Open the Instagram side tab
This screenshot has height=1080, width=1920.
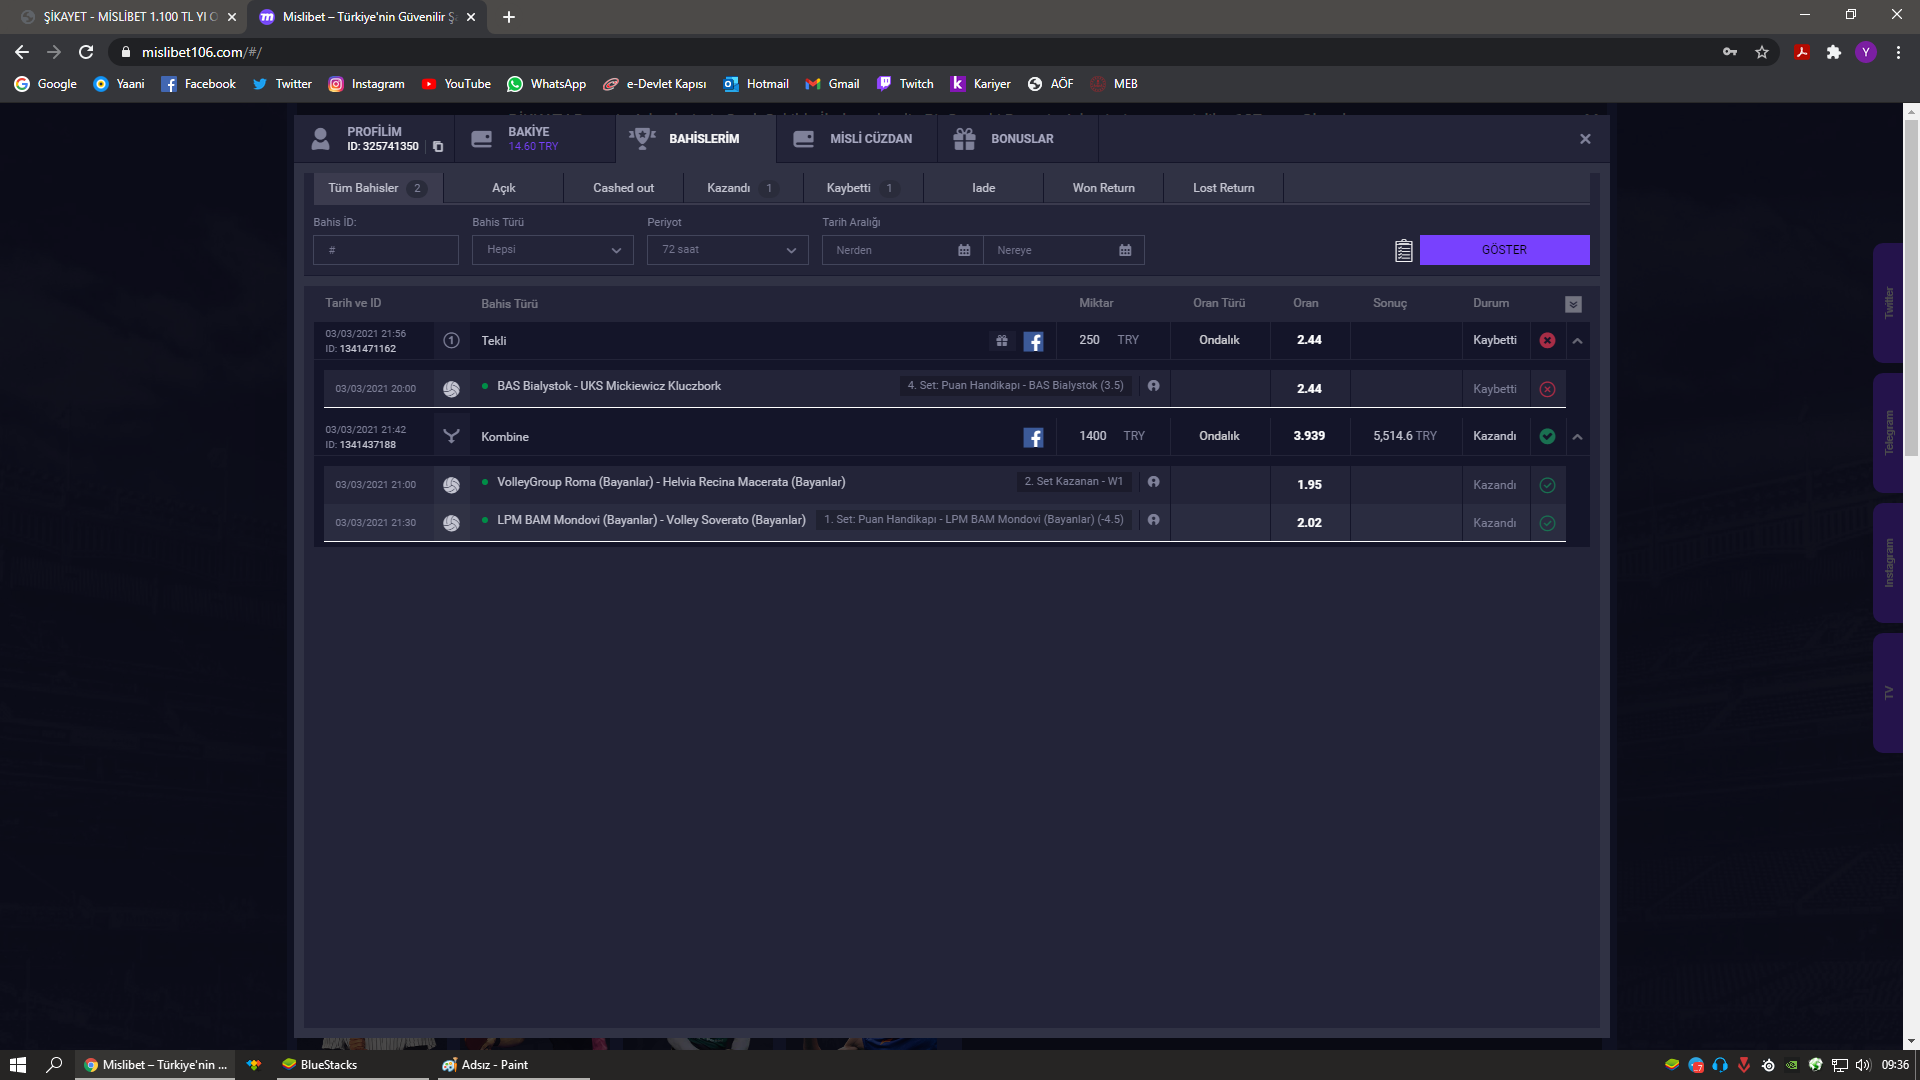[1888, 563]
